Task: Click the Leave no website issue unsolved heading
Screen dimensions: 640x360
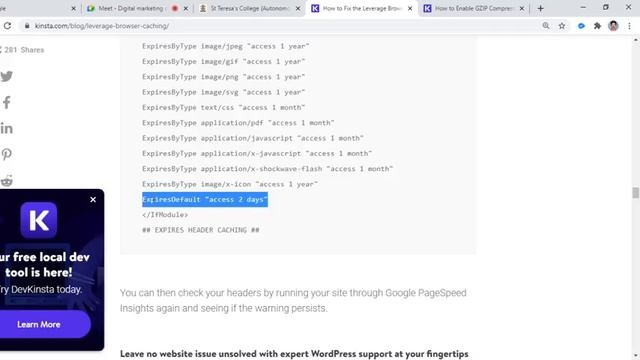Action: pyautogui.click(x=294, y=354)
